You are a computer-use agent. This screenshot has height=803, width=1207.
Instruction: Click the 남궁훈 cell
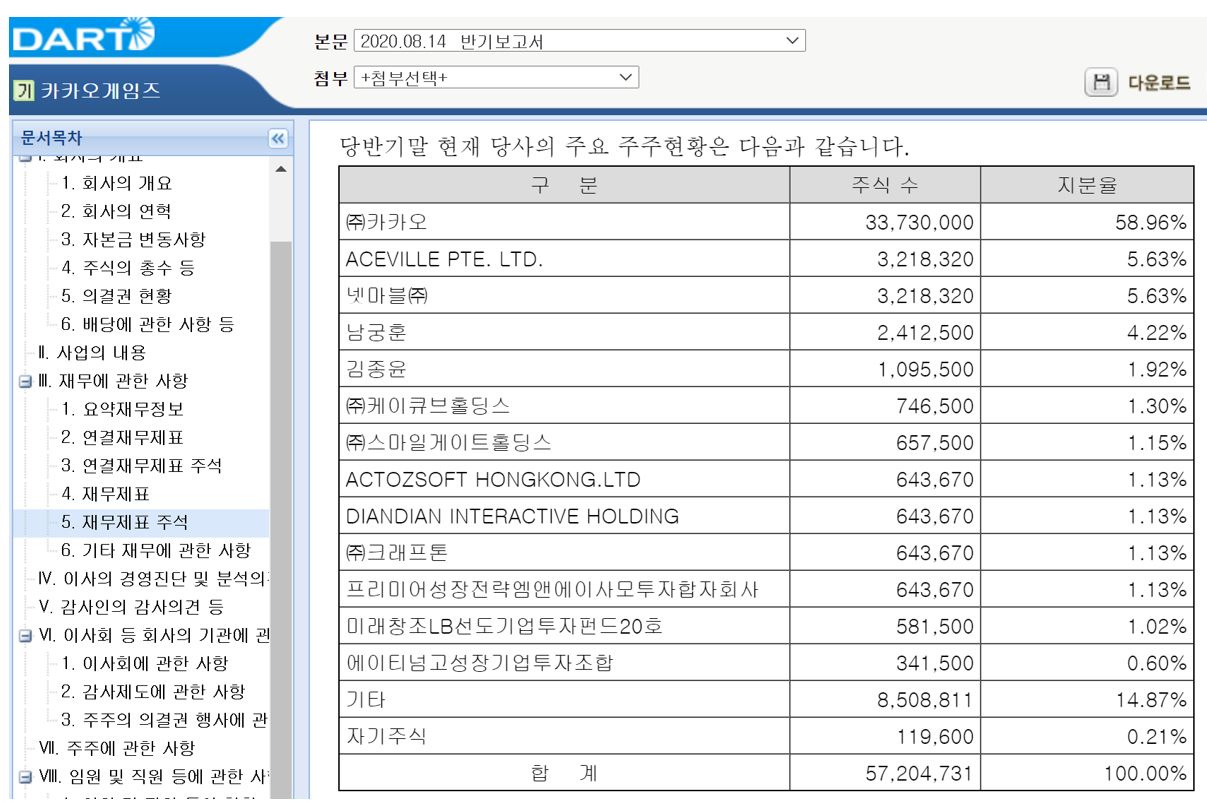coord(564,333)
